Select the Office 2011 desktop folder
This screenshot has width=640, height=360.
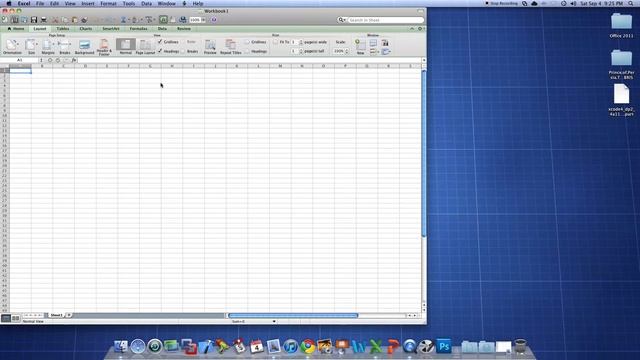[x=621, y=26]
